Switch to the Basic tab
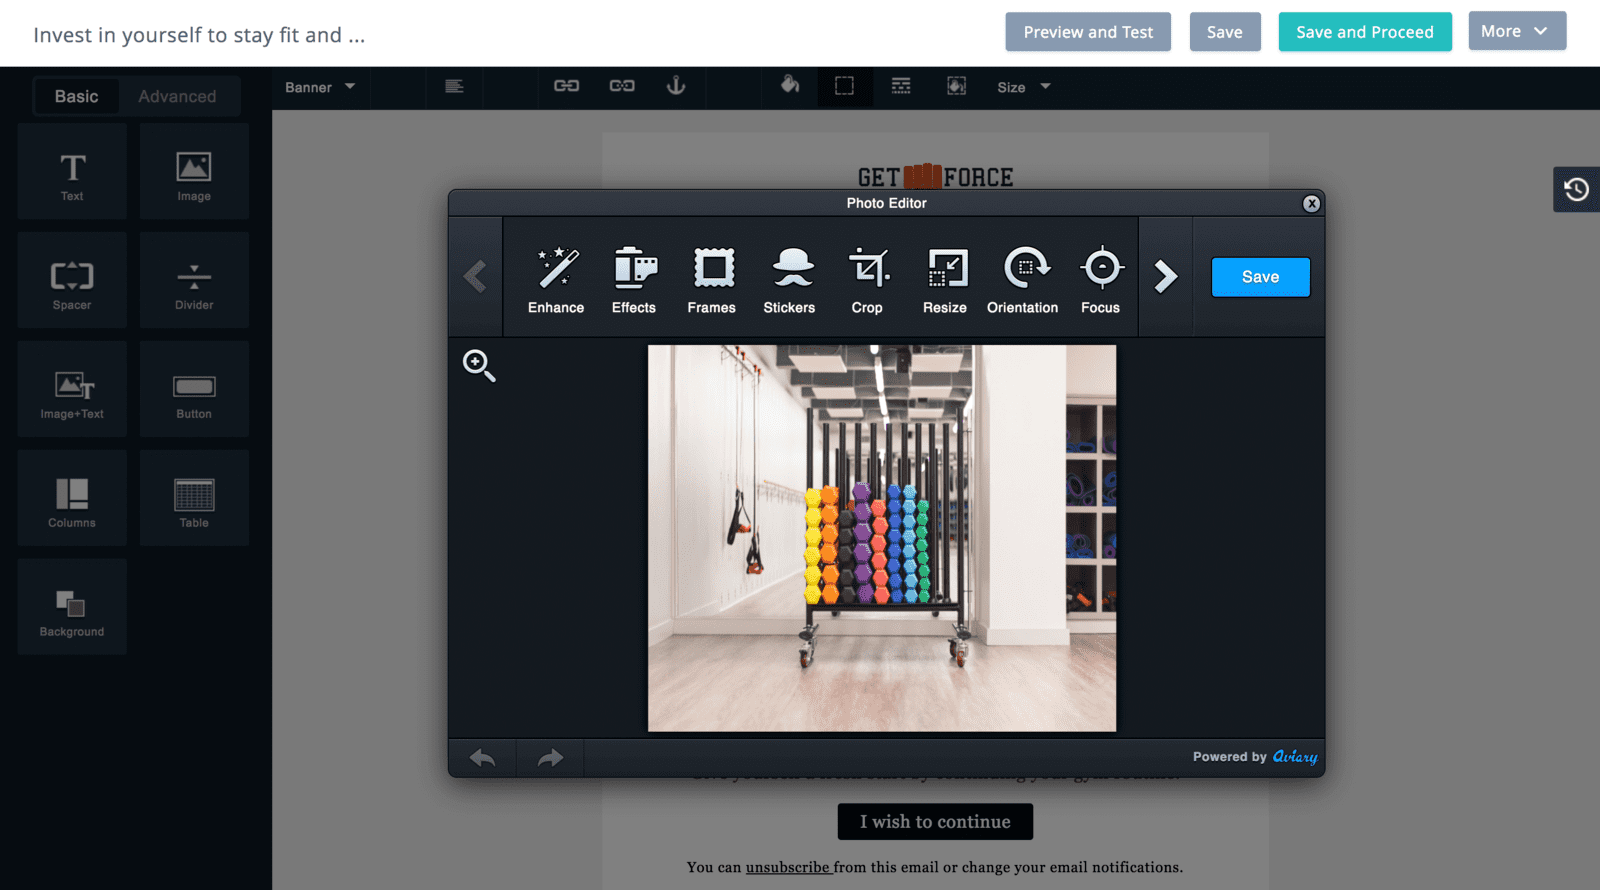The width and height of the screenshot is (1600, 890). [77, 96]
